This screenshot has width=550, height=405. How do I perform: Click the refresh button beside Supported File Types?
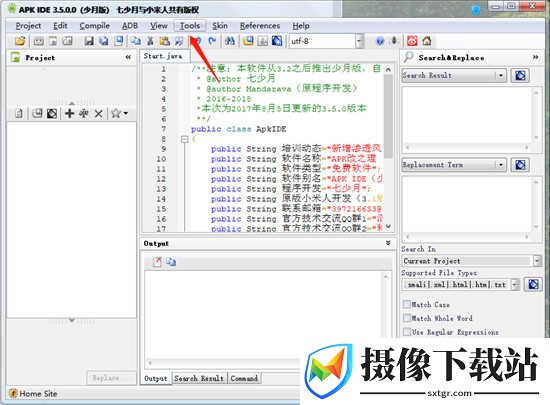coord(533,284)
